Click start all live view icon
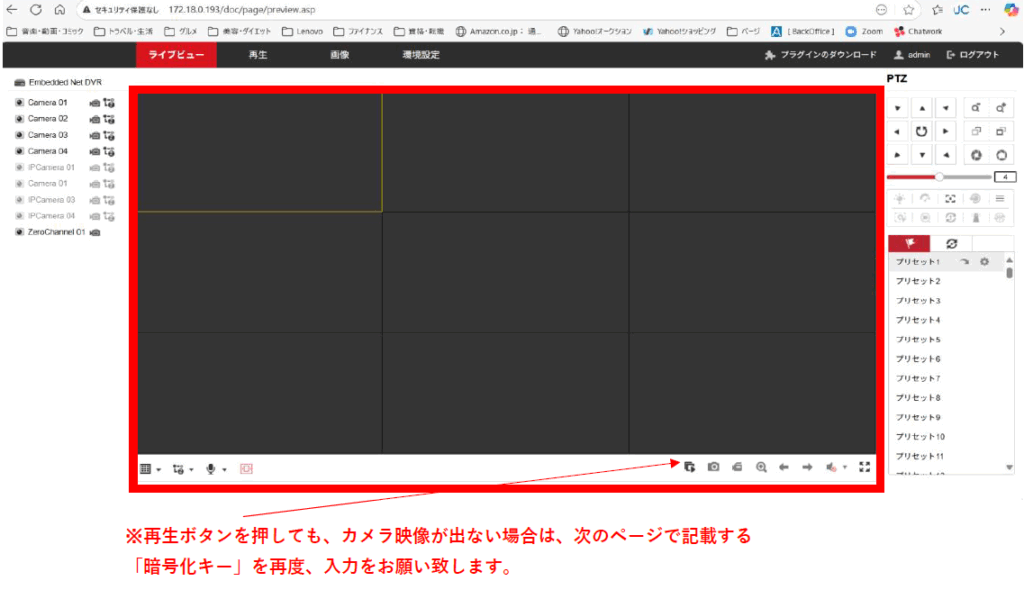The image size is (1024, 590). point(690,467)
